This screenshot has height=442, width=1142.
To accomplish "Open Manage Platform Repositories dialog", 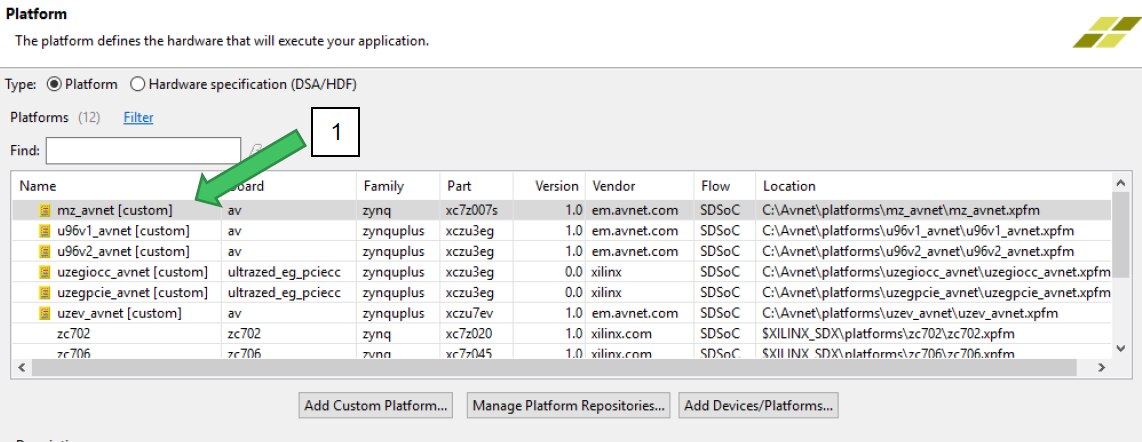I will coord(568,406).
